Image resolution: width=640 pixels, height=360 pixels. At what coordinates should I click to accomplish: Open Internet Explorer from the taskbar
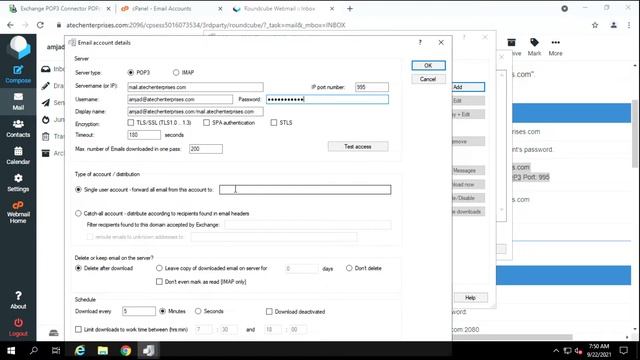(80, 351)
